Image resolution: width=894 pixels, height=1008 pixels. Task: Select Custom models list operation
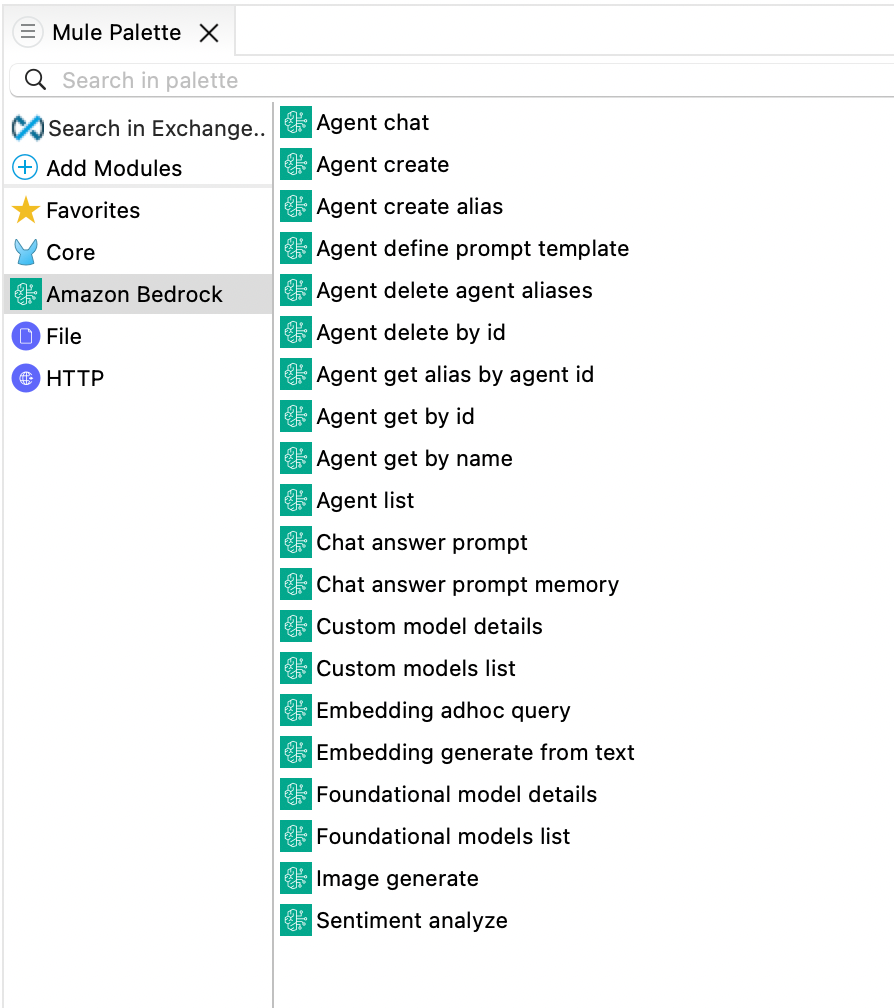pyautogui.click(x=416, y=669)
